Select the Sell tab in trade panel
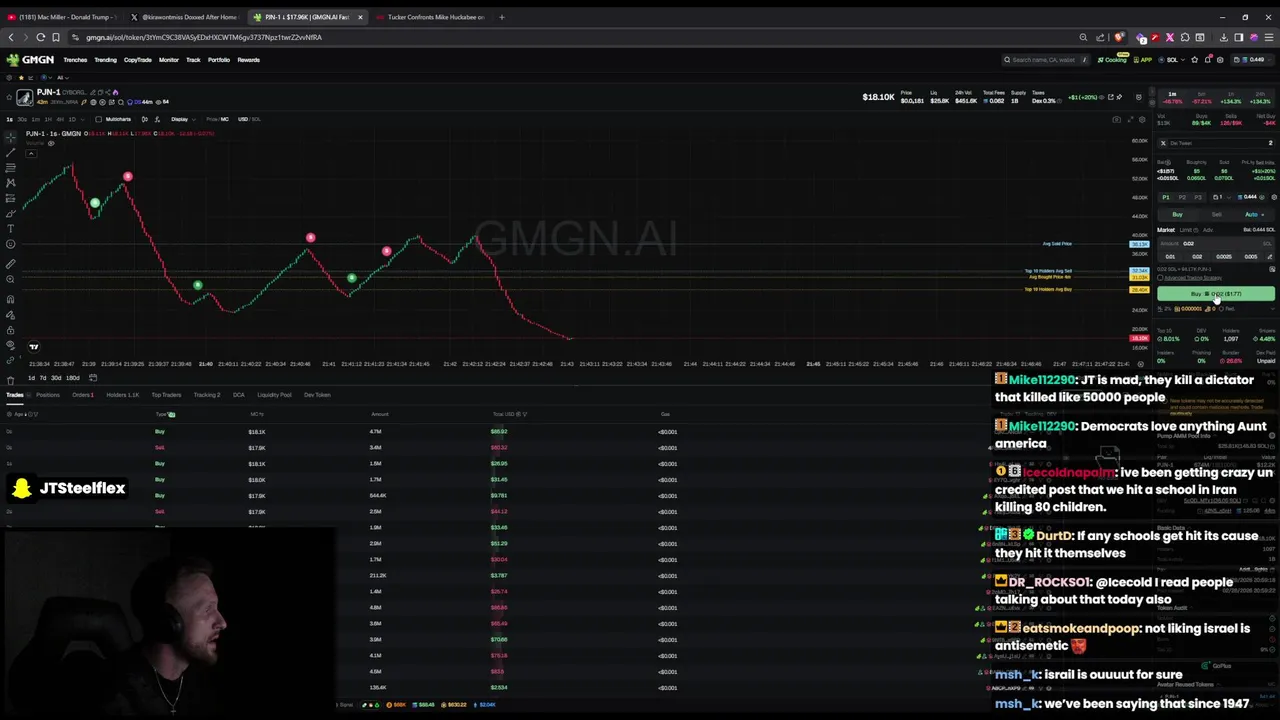Viewport: 1280px width, 720px height. click(x=1216, y=215)
